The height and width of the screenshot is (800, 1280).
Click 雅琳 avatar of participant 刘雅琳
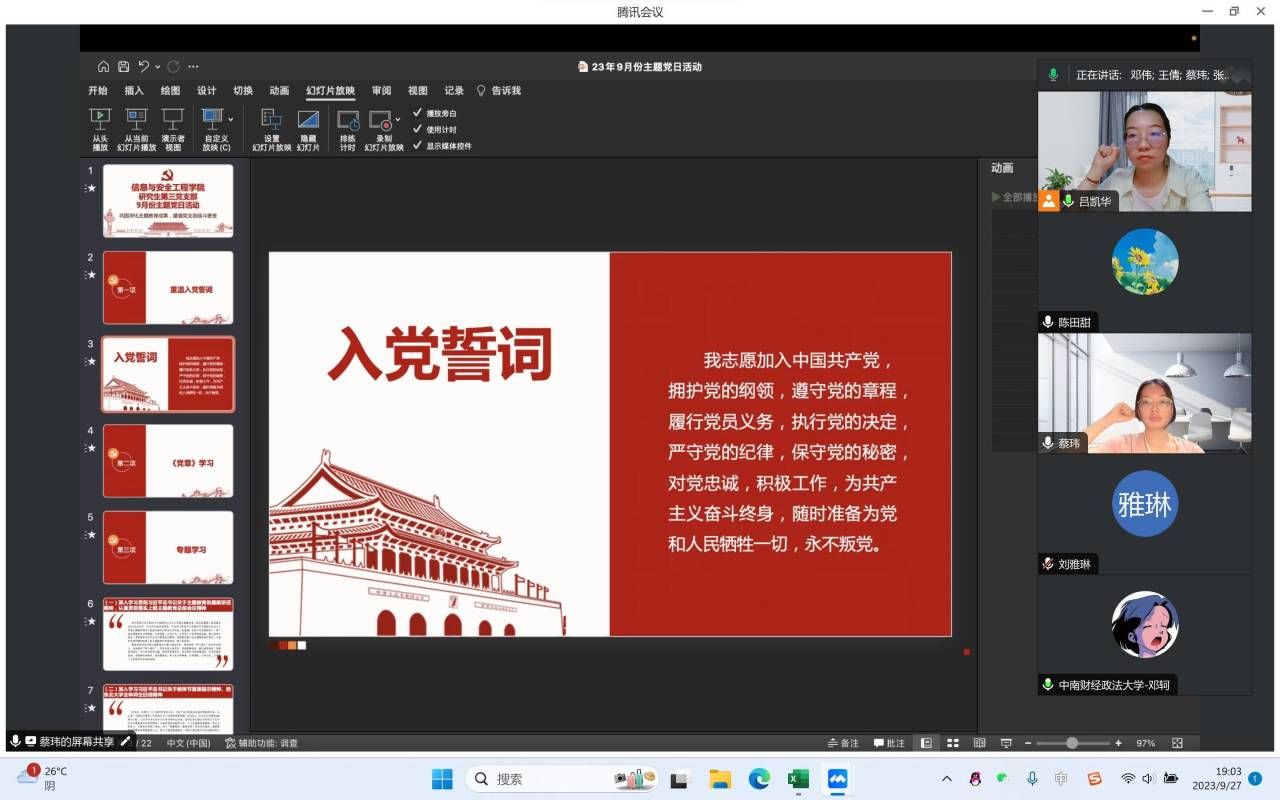(1145, 504)
